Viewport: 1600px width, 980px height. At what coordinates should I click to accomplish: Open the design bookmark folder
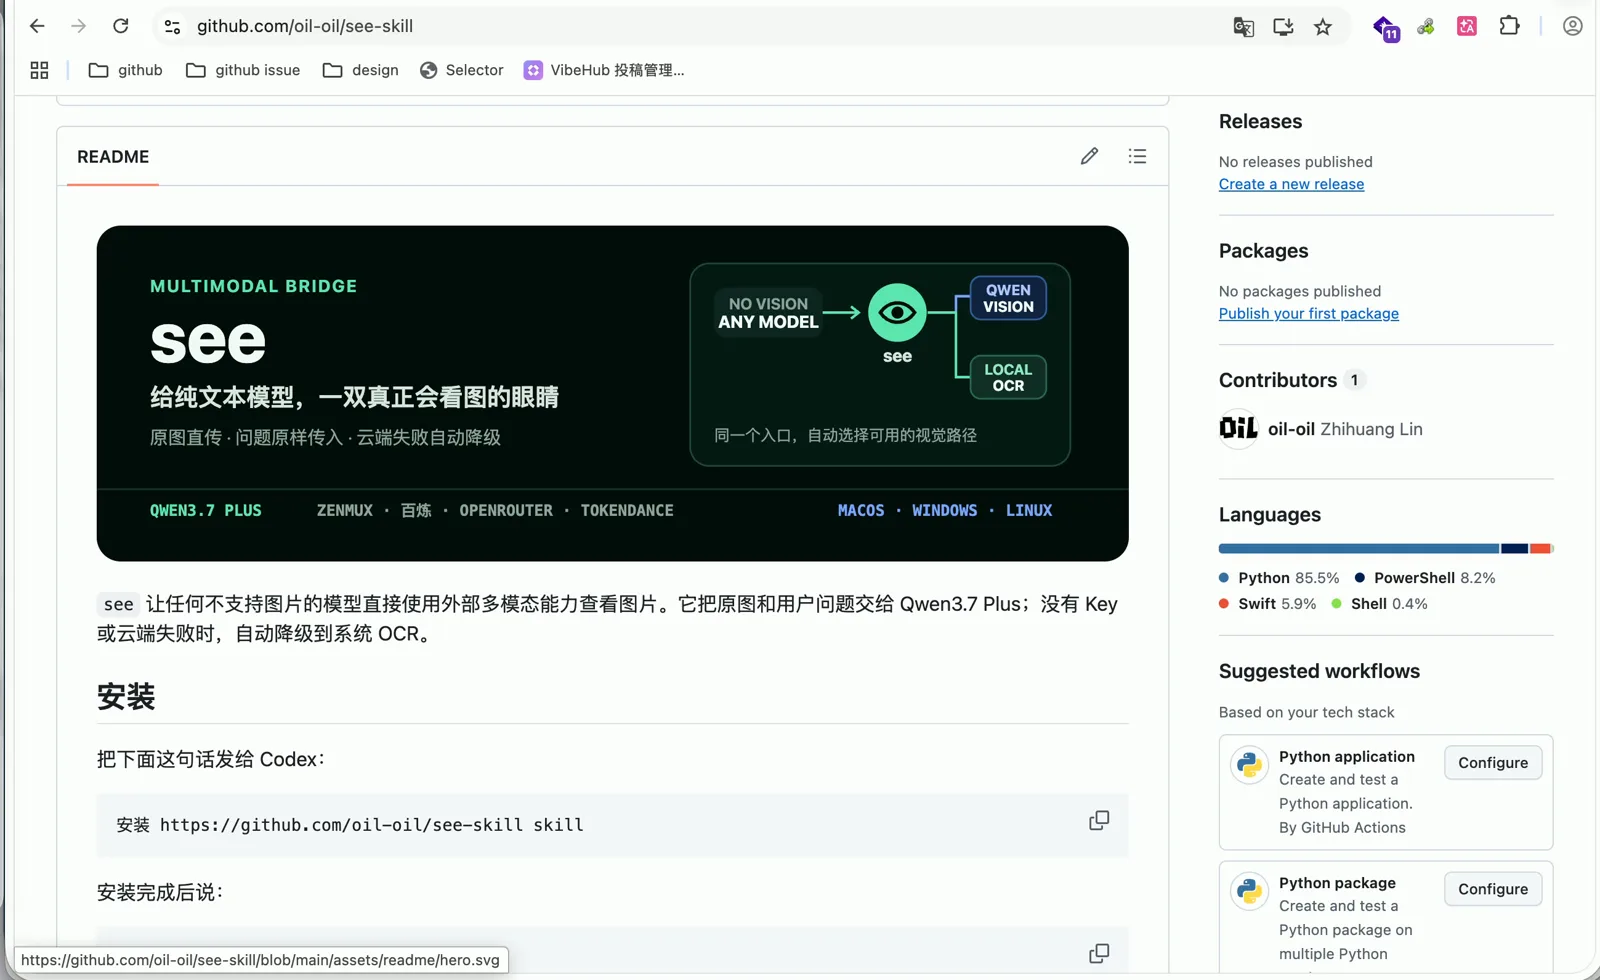tap(361, 70)
